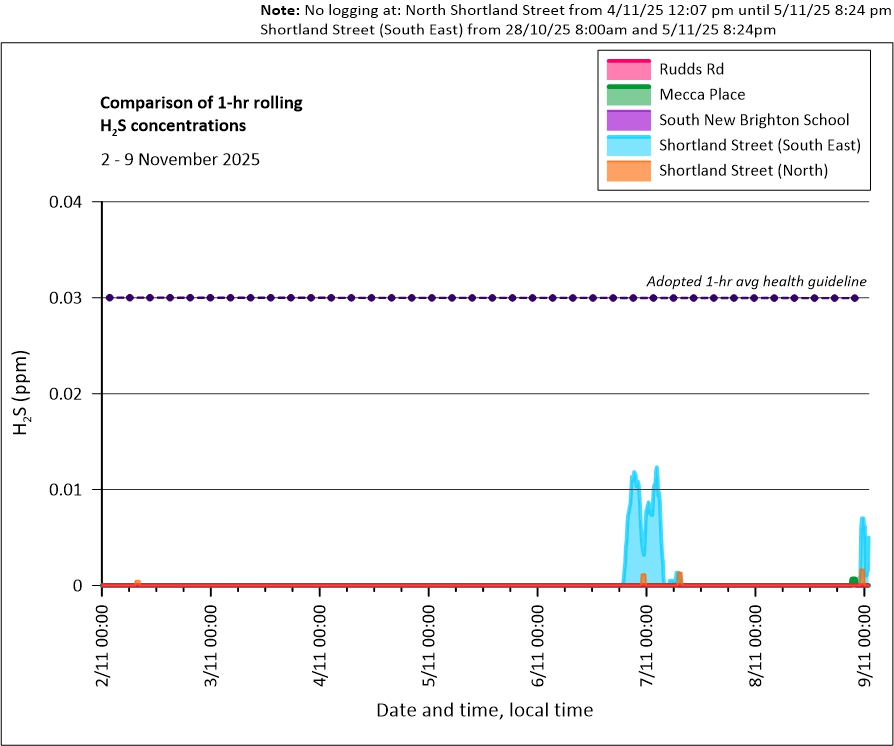Screen dimensions: 894x746
Task: Click the tallest blue peak near 7/11
Action: pos(656,468)
